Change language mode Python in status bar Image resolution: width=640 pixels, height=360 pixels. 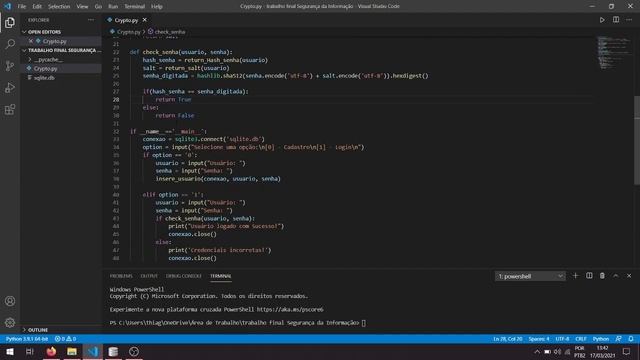point(600,339)
